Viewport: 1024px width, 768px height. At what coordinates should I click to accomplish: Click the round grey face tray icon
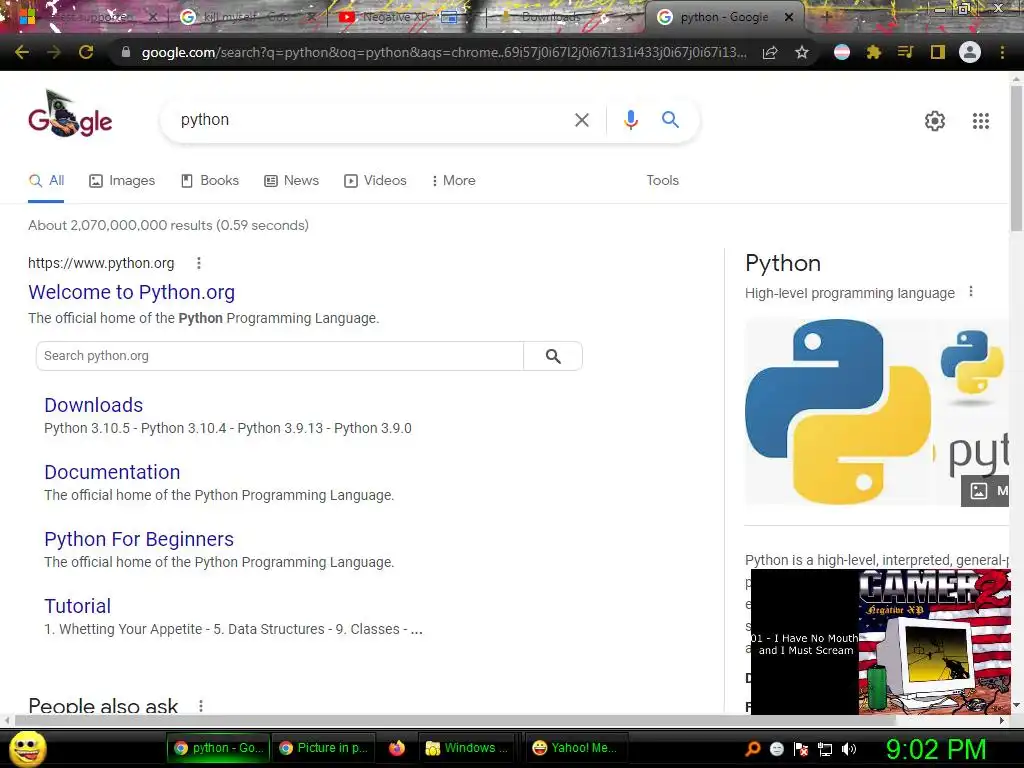[x=776, y=749]
